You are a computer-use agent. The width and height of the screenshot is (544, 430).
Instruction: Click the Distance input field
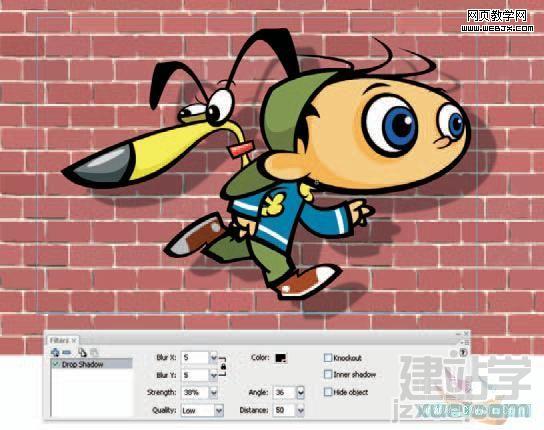(284, 410)
